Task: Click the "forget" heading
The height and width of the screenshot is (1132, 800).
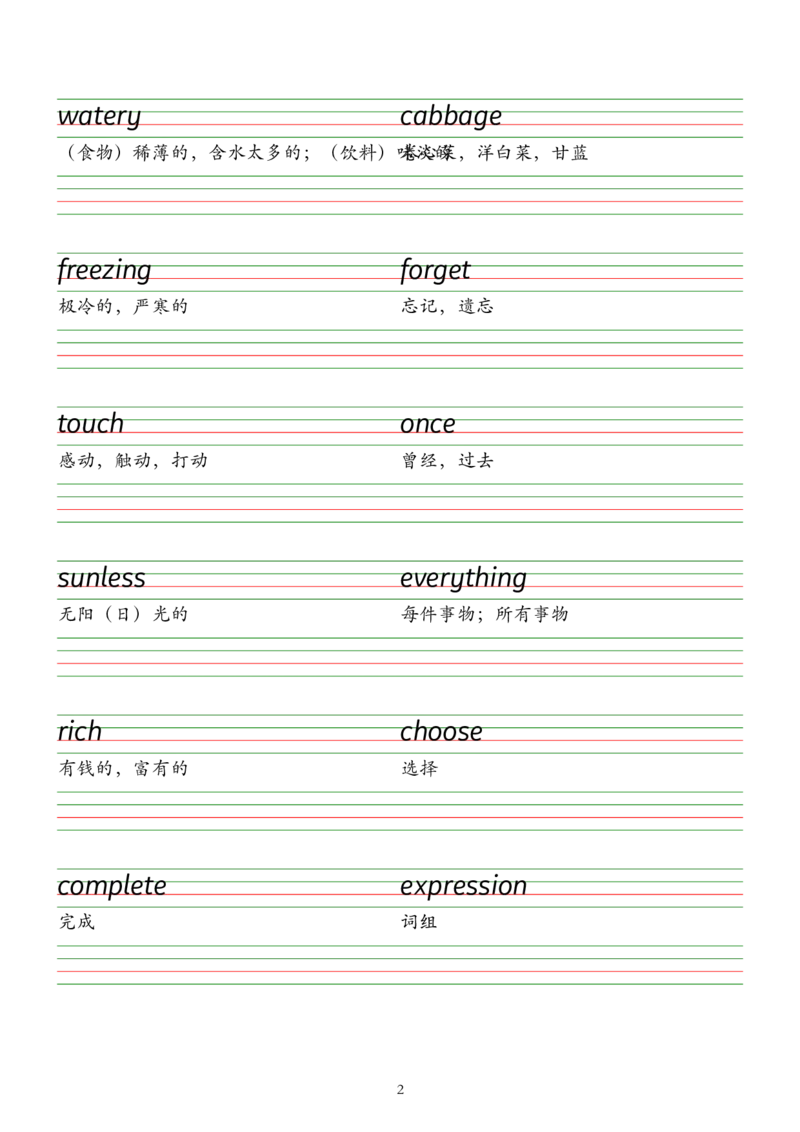Action: 435,271
